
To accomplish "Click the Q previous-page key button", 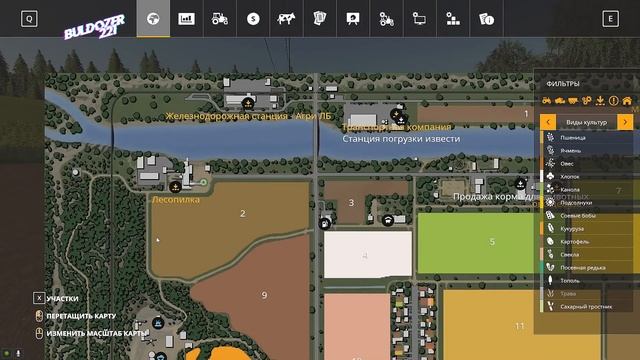I will coord(29,19).
